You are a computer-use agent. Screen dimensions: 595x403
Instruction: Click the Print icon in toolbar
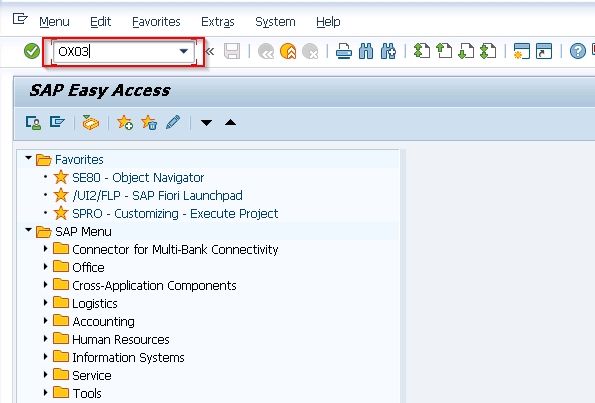344,51
